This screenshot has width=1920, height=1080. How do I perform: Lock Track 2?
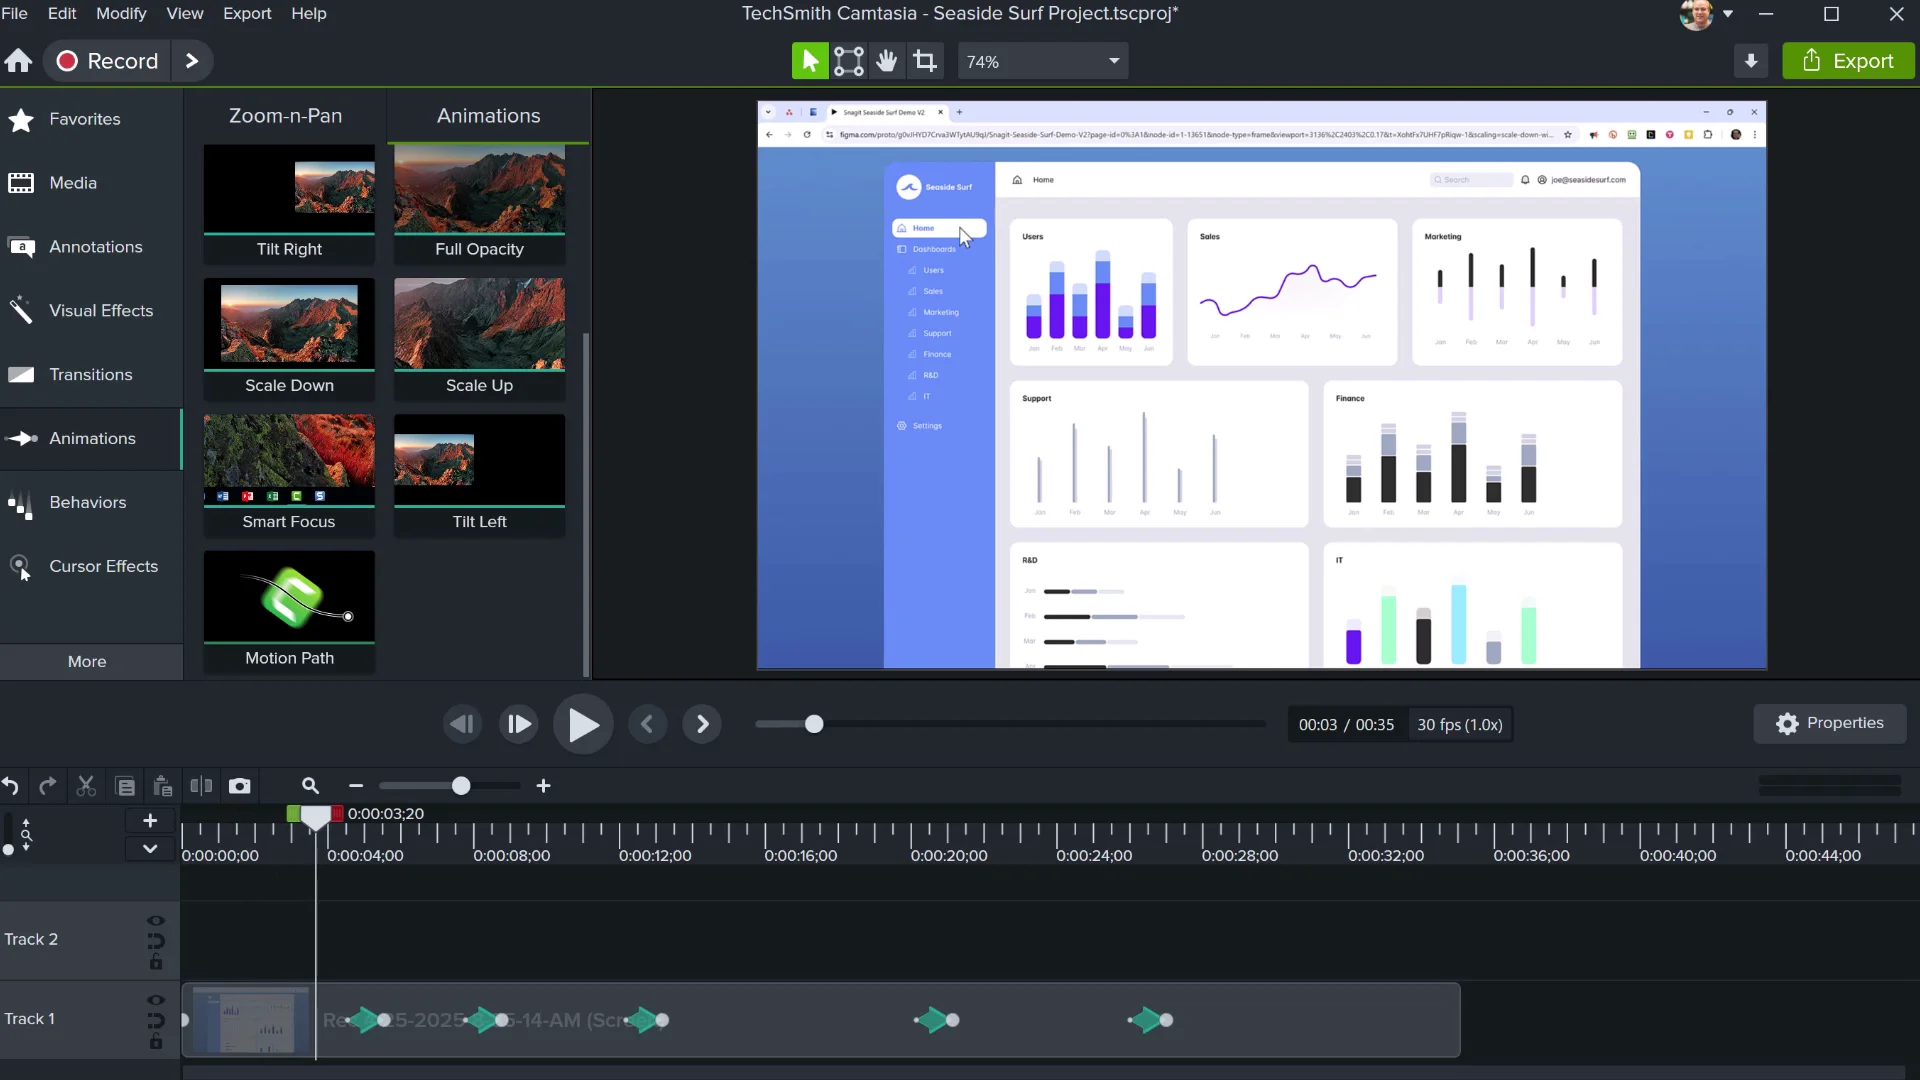pyautogui.click(x=155, y=965)
